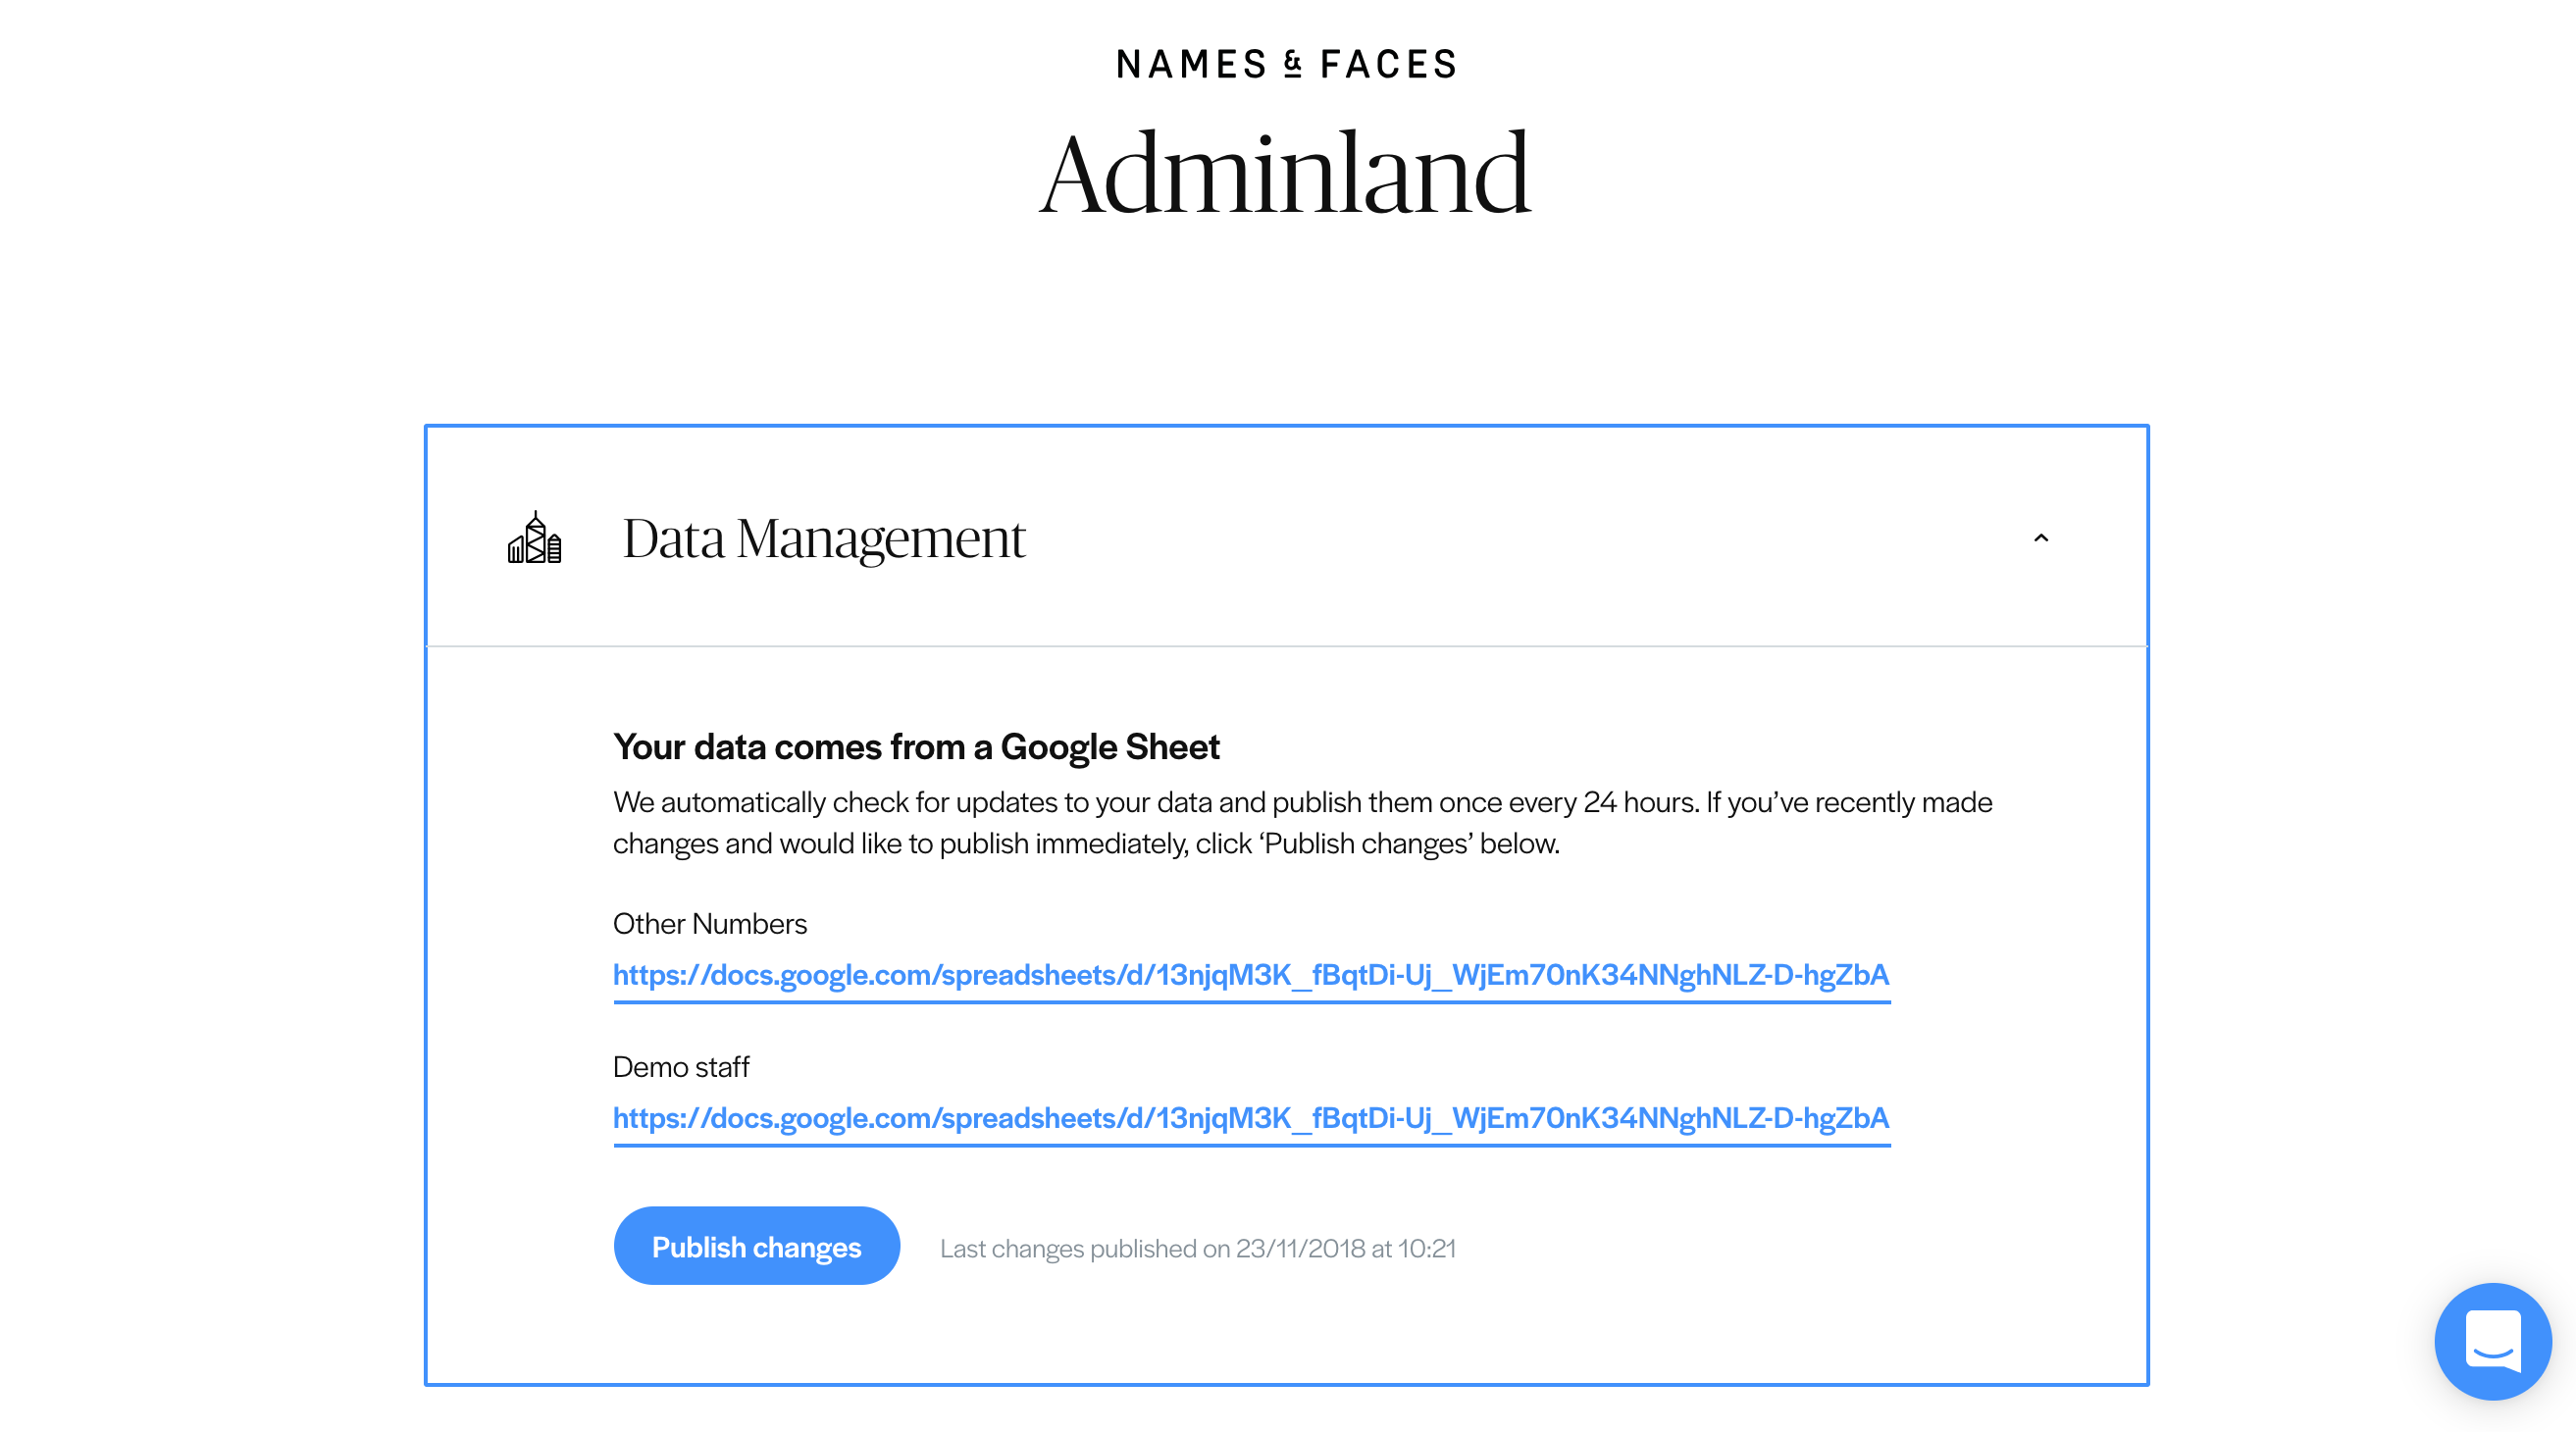Click the word NAMES in the logo
This screenshot has height=1432, width=2576.
(1191, 64)
